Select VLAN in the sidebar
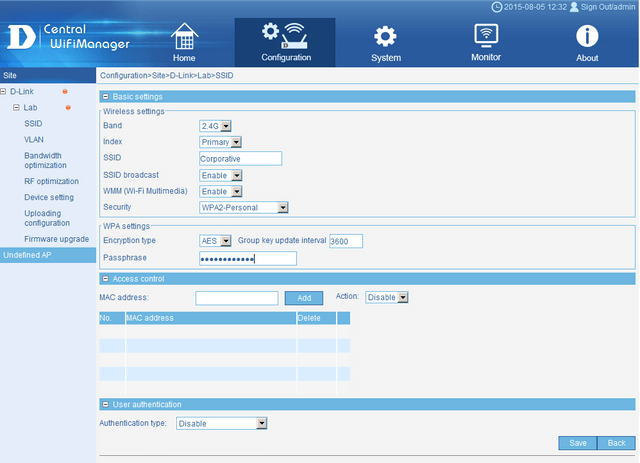Screen dimensions: 640x463 pyautogui.click(x=34, y=140)
